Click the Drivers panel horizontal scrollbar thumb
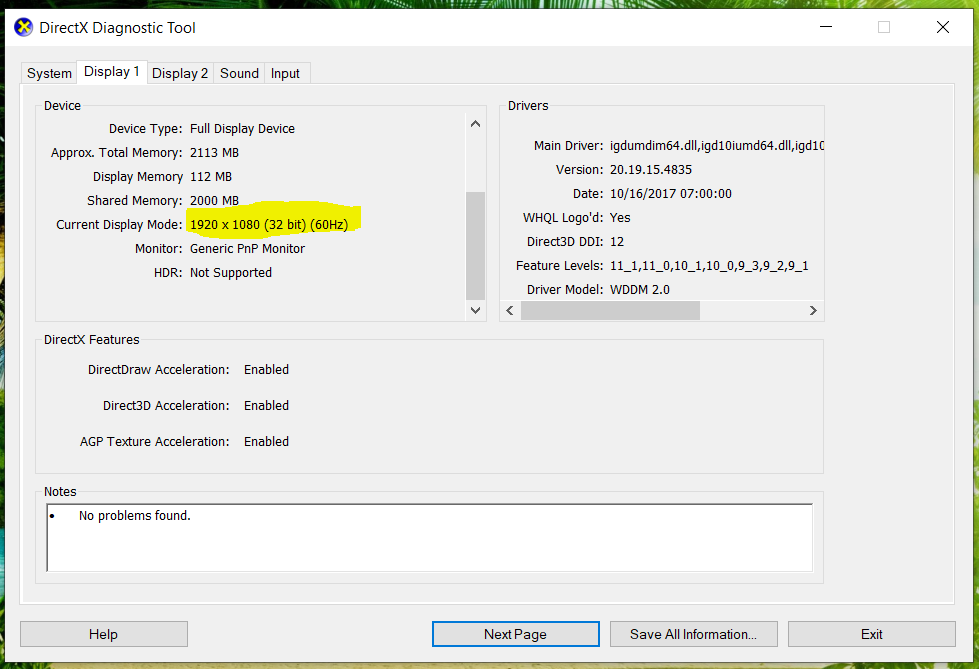 (610, 311)
